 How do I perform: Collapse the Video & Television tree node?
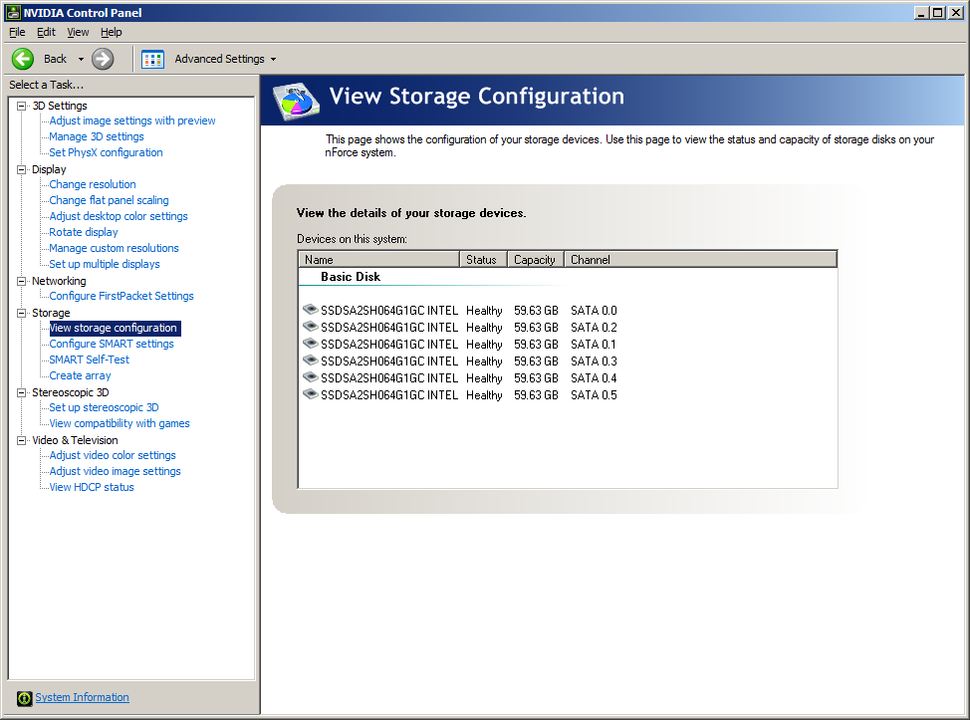click(x=22, y=440)
